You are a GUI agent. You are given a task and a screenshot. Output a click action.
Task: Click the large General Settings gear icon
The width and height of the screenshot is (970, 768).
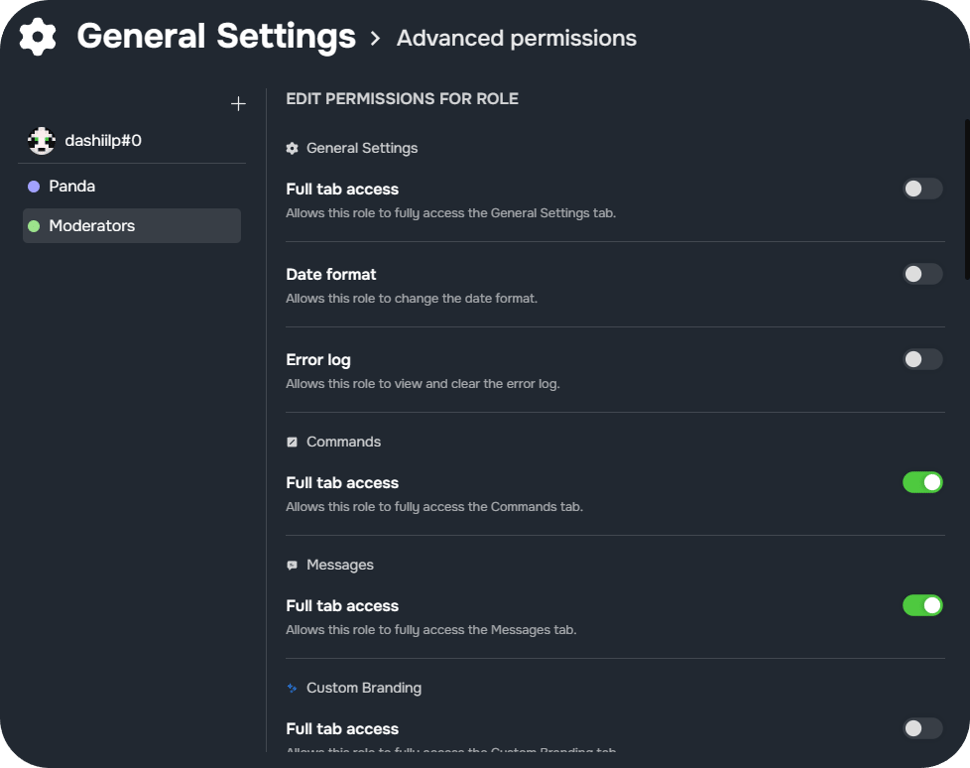pyautogui.click(x=38, y=37)
